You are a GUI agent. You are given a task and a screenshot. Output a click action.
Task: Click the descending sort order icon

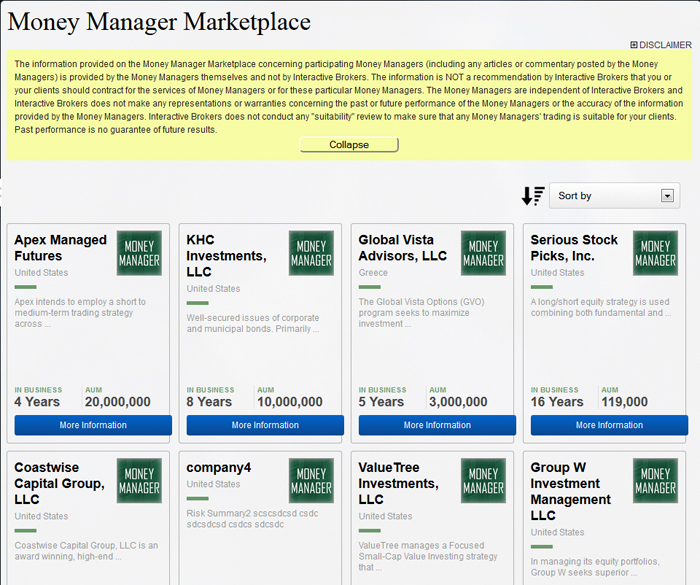[533, 196]
